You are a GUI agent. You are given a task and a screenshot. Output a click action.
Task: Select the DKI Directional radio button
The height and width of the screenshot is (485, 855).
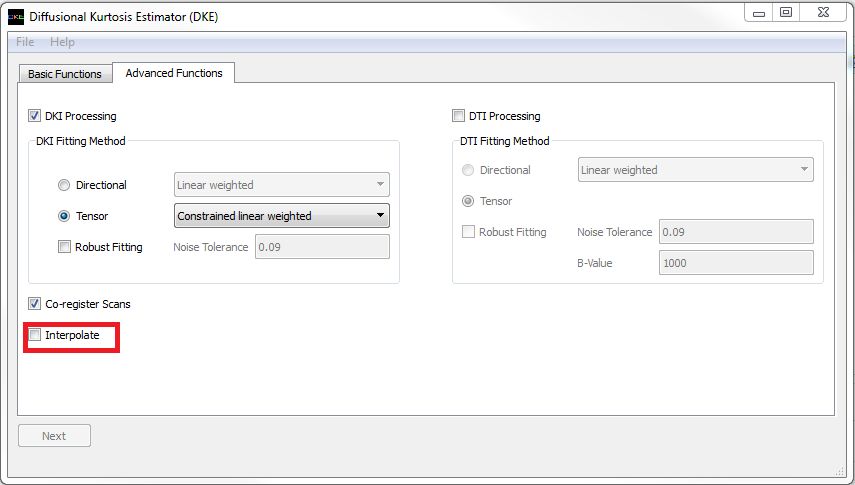pyautogui.click(x=65, y=185)
